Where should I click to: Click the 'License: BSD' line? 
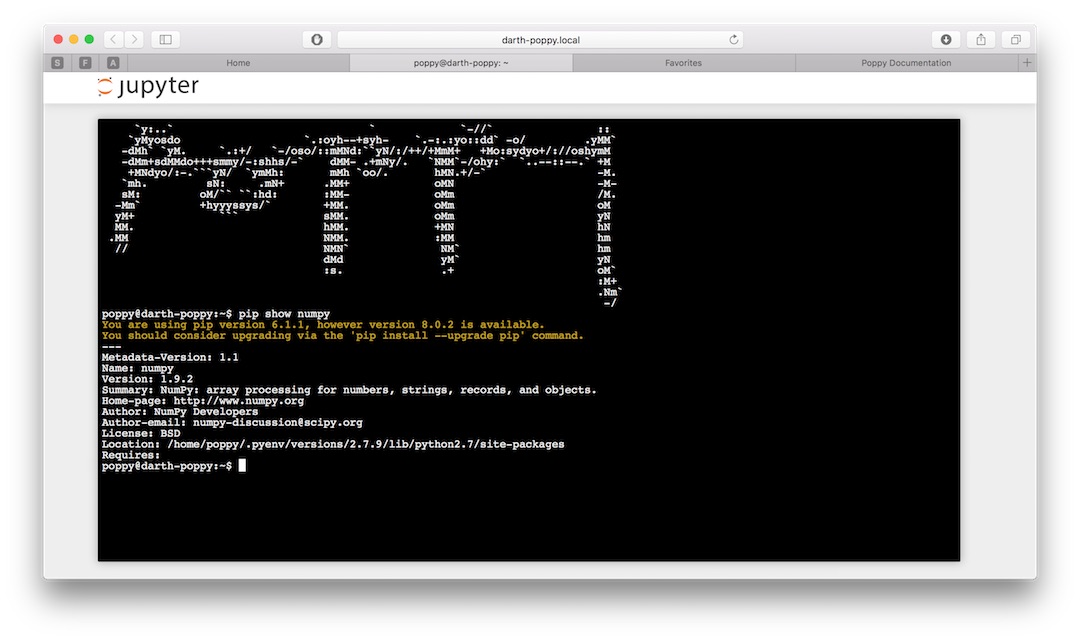coord(141,434)
